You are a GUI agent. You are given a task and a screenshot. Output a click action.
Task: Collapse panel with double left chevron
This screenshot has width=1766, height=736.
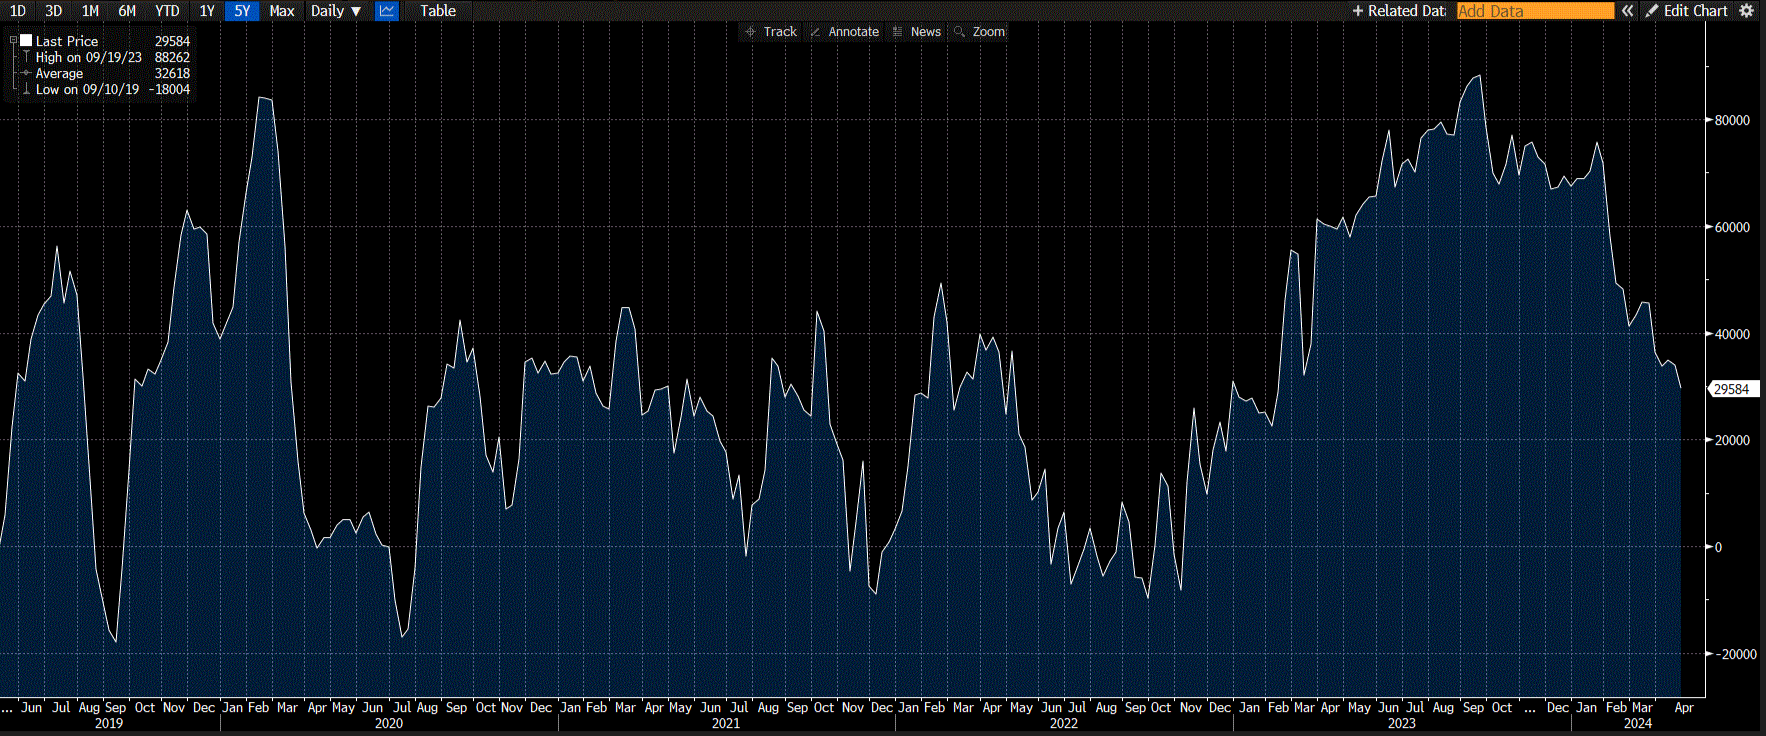coord(1628,11)
